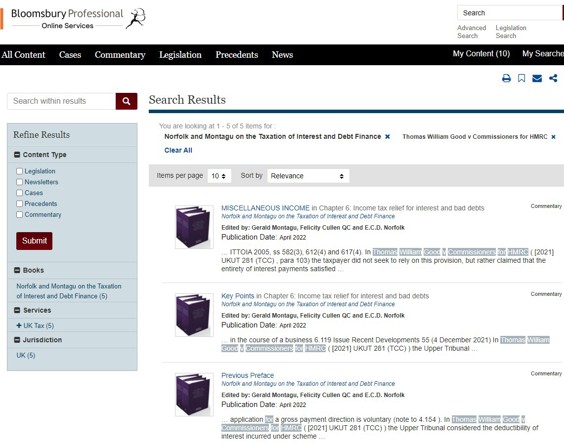Open the All Content menu
This screenshot has width=564, height=447.
(x=23, y=55)
